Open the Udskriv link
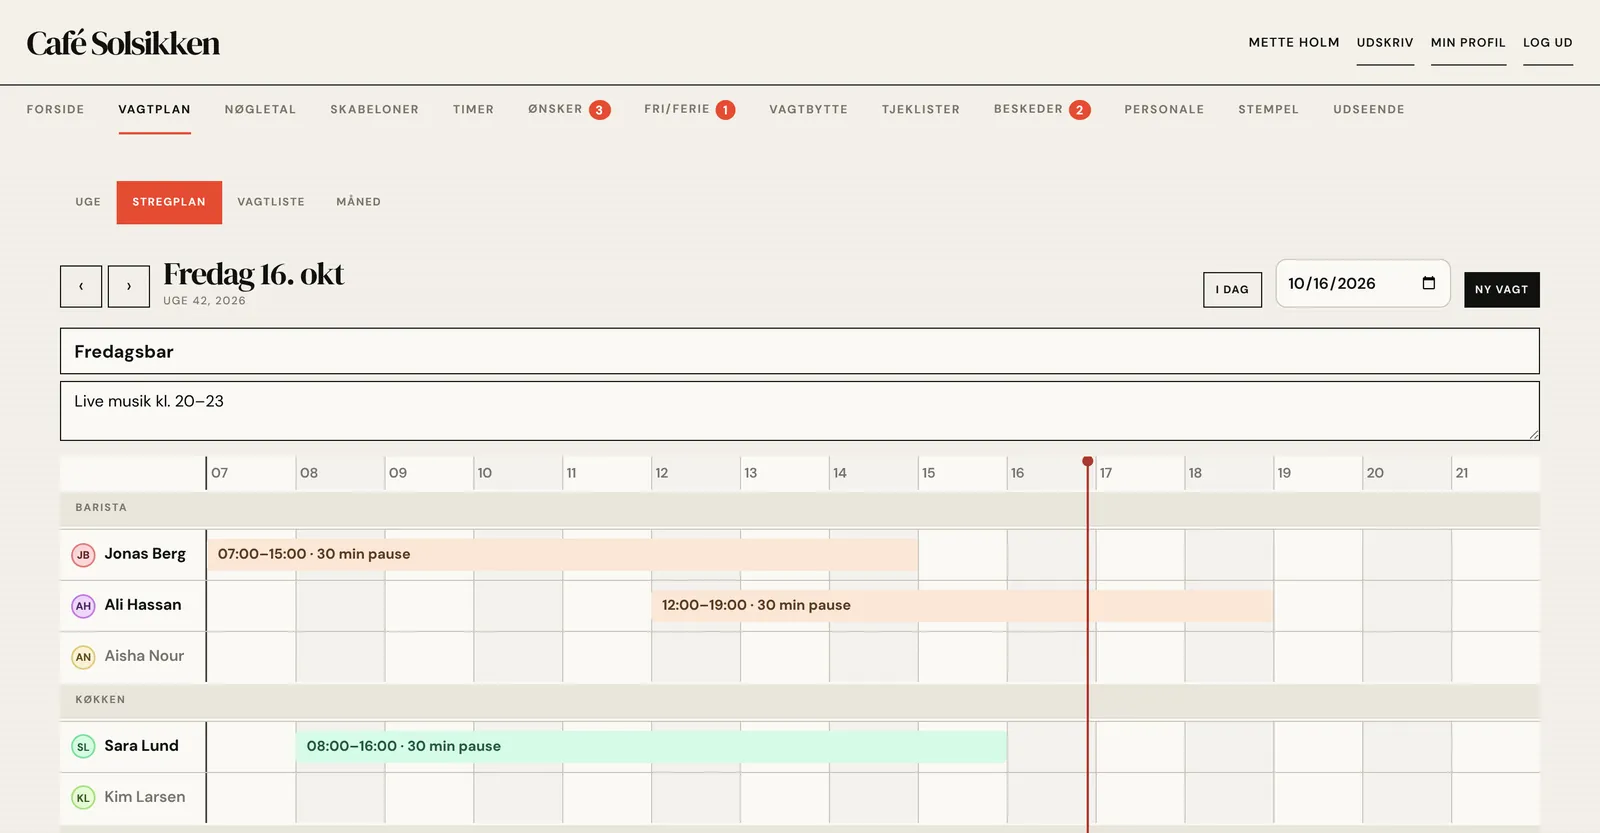This screenshot has width=1600, height=833. (x=1385, y=43)
